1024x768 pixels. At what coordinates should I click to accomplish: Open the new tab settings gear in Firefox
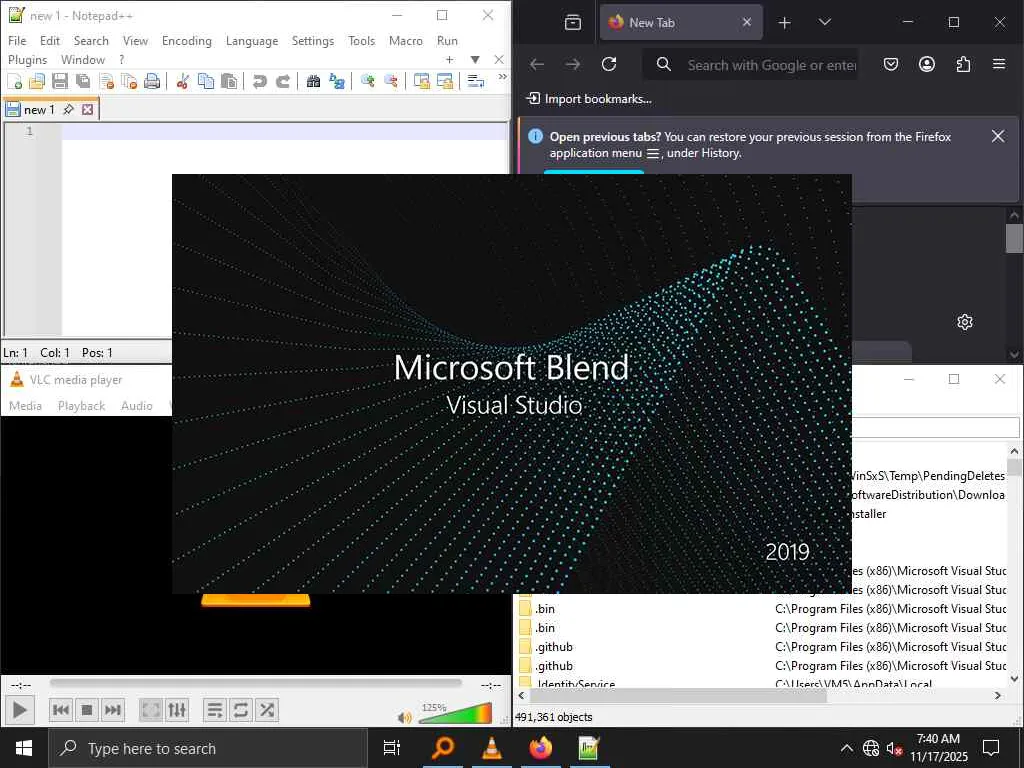tap(965, 322)
